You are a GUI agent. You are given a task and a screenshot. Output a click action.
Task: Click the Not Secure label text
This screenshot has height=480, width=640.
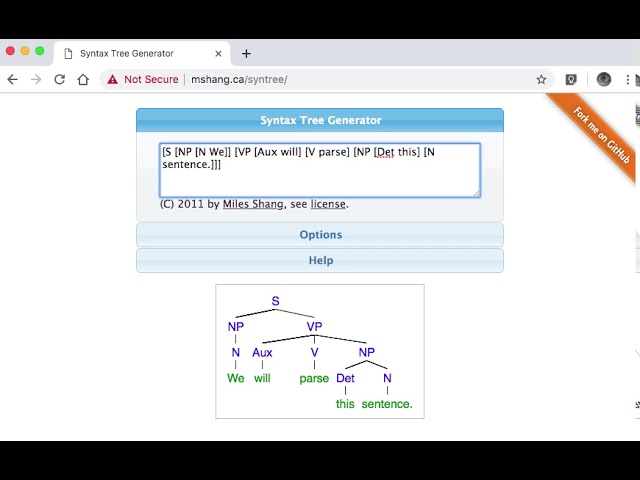151,79
